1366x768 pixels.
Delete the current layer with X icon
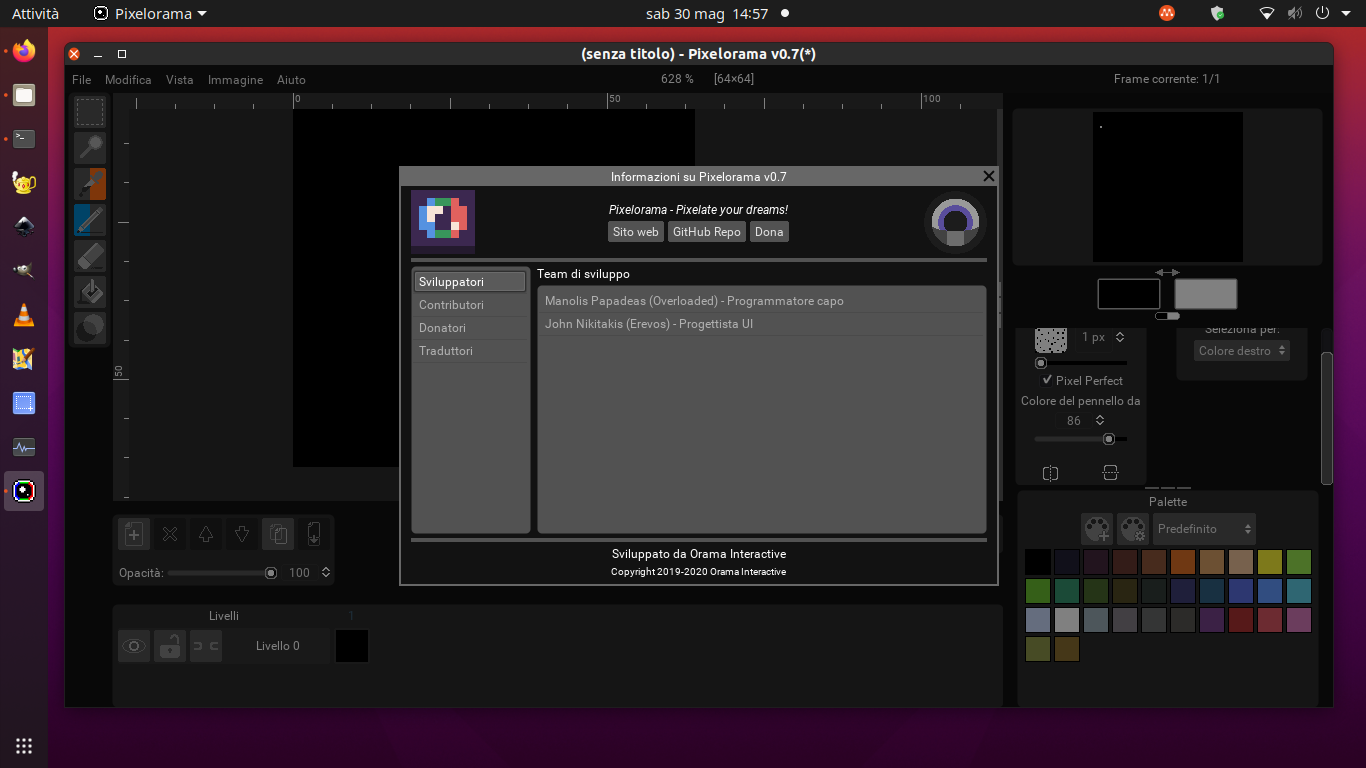[x=170, y=534]
